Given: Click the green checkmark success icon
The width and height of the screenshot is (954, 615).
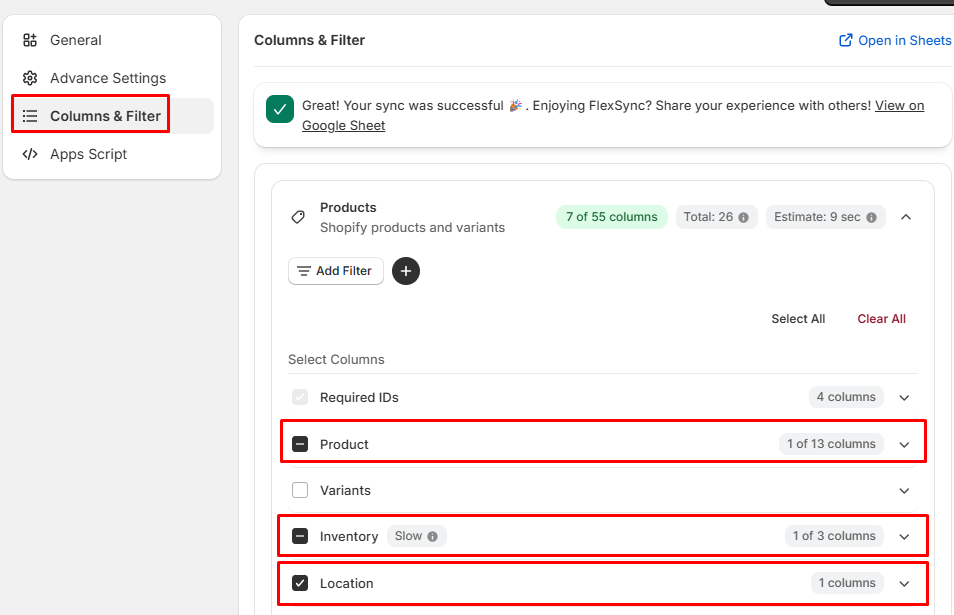Looking at the screenshot, I should tap(280, 109).
